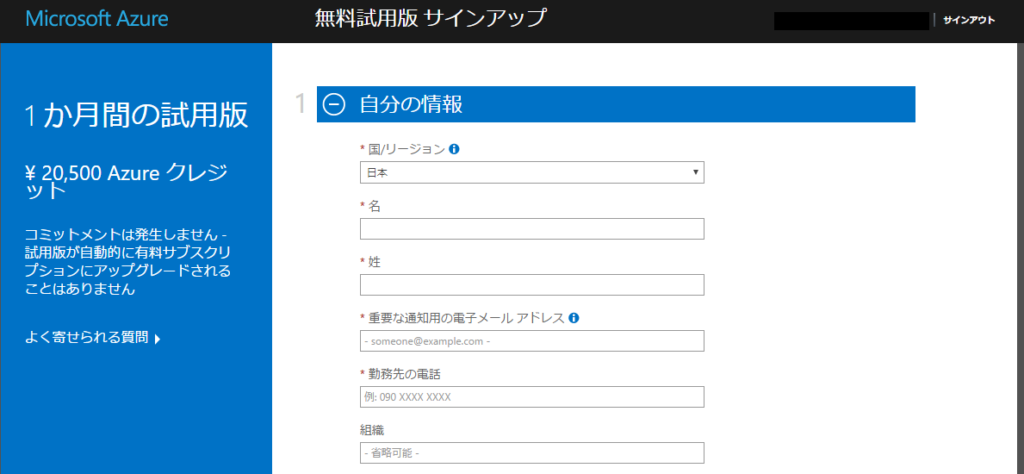1024x474 pixels.
Task: Click the 自分の情報 section header title
Action: [410, 104]
